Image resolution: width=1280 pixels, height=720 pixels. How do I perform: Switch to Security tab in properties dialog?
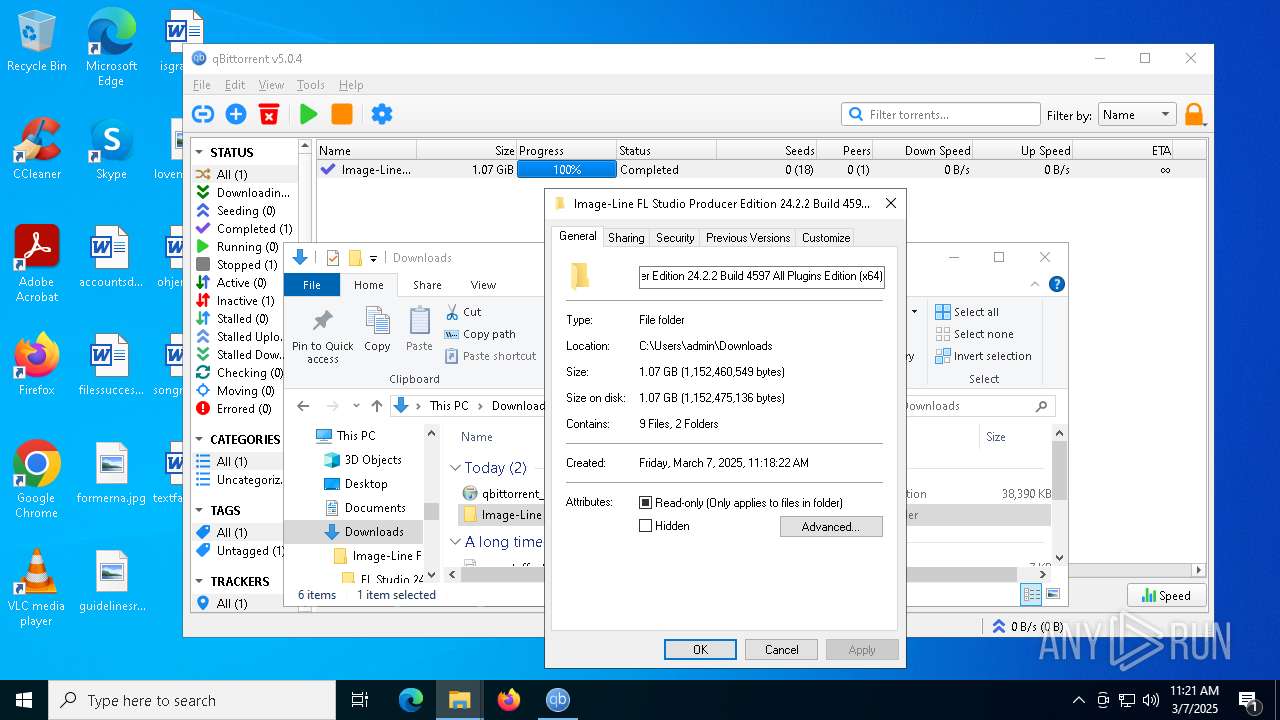pos(675,238)
